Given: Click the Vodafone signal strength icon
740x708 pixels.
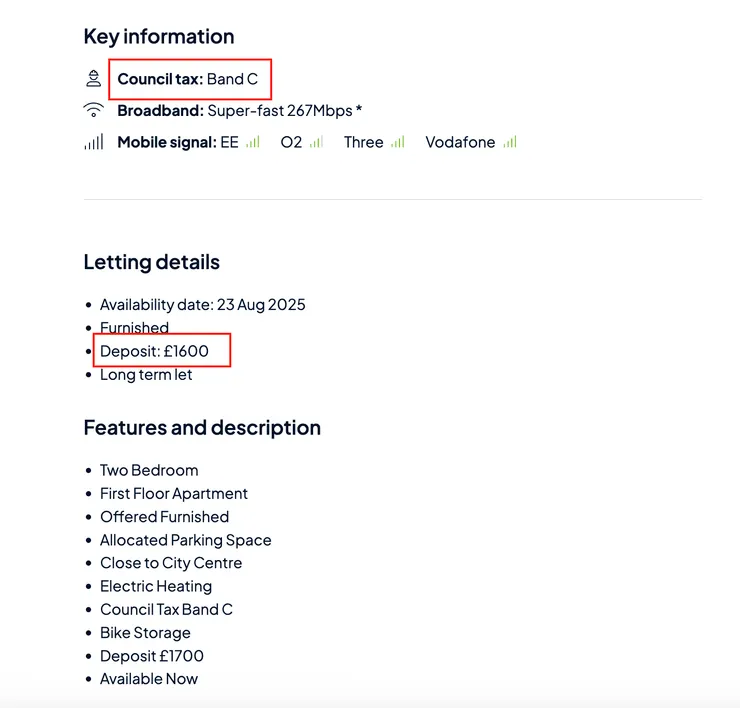Looking at the screenshot, I should click(510, 142).
